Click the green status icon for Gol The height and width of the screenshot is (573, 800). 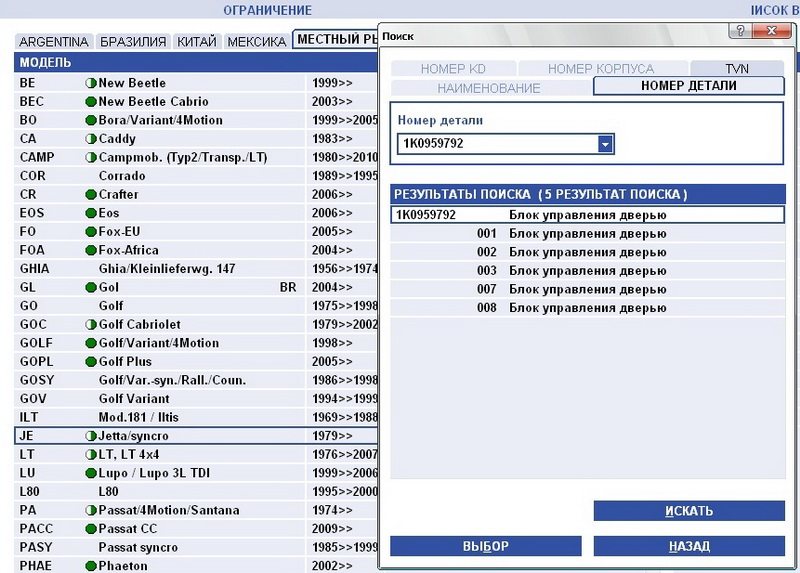click(x=91, y=287)
